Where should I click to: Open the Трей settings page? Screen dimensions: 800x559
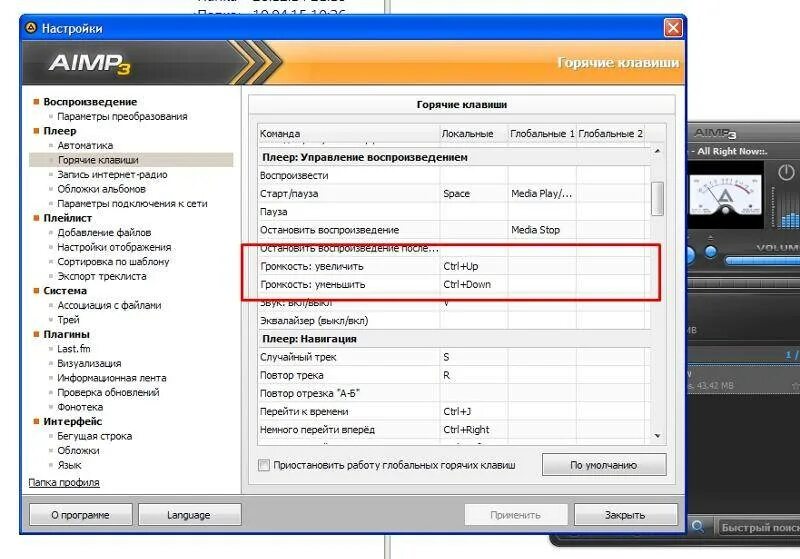[x=68, y=320]
